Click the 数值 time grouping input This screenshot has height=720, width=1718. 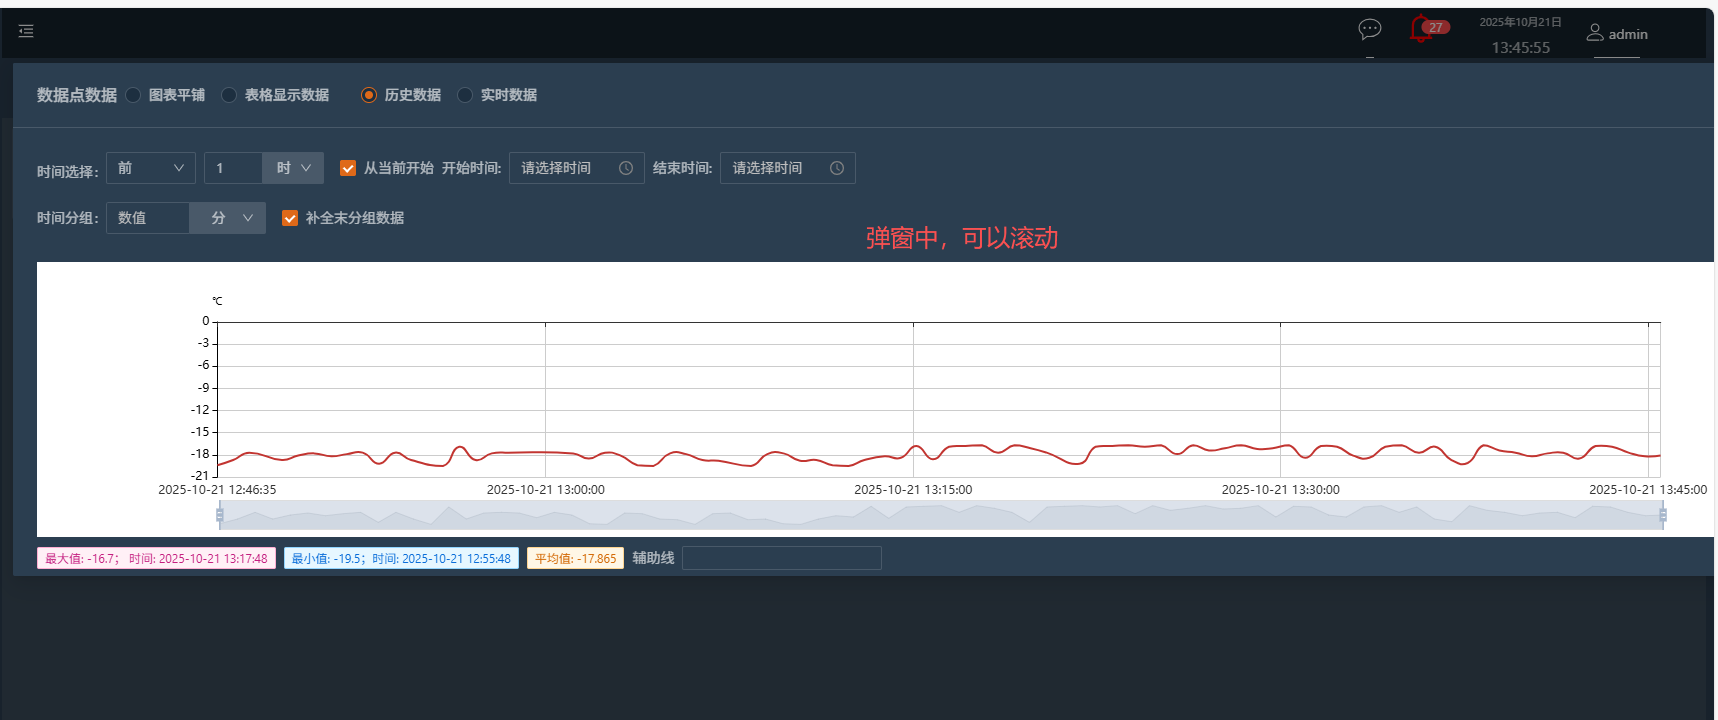(x=148, y=218)
